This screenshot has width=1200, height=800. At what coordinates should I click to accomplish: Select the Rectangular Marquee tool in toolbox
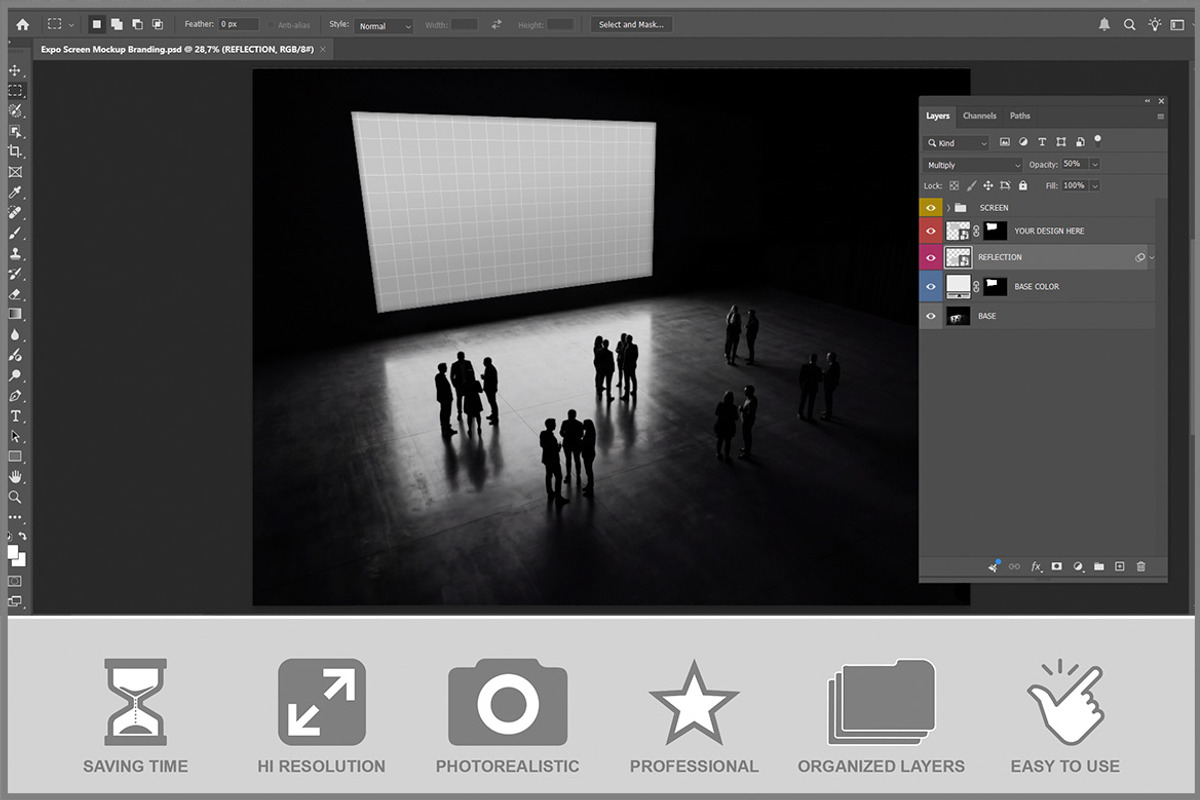point(15,91)
